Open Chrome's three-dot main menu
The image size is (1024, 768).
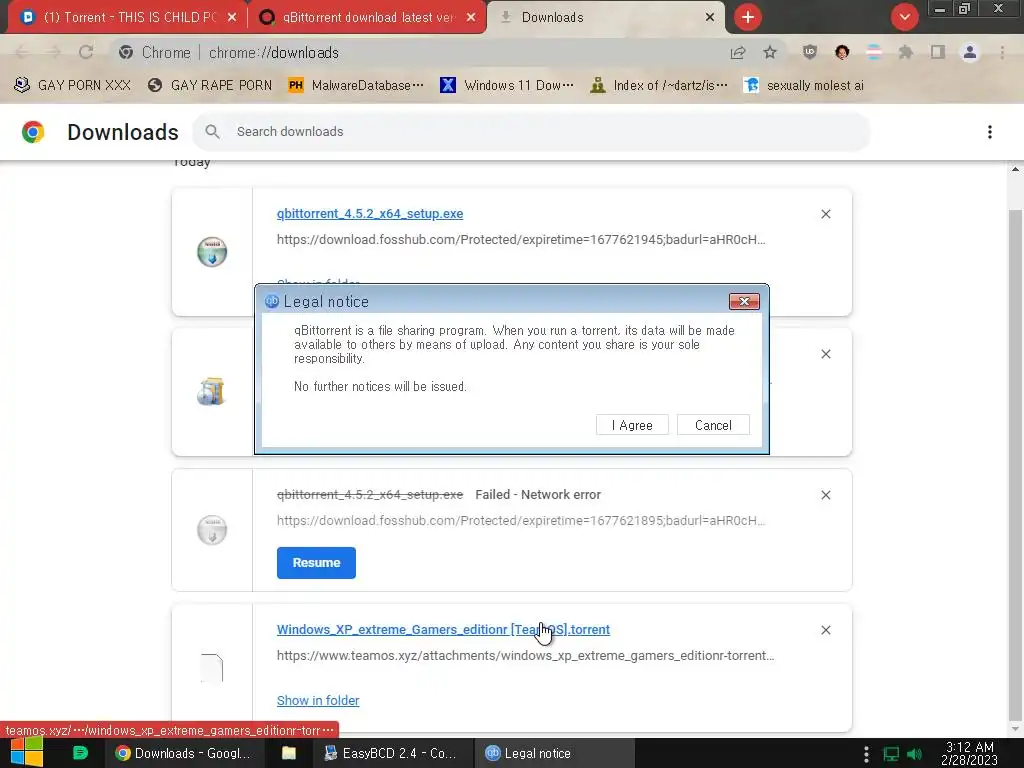pos(1002,52)
